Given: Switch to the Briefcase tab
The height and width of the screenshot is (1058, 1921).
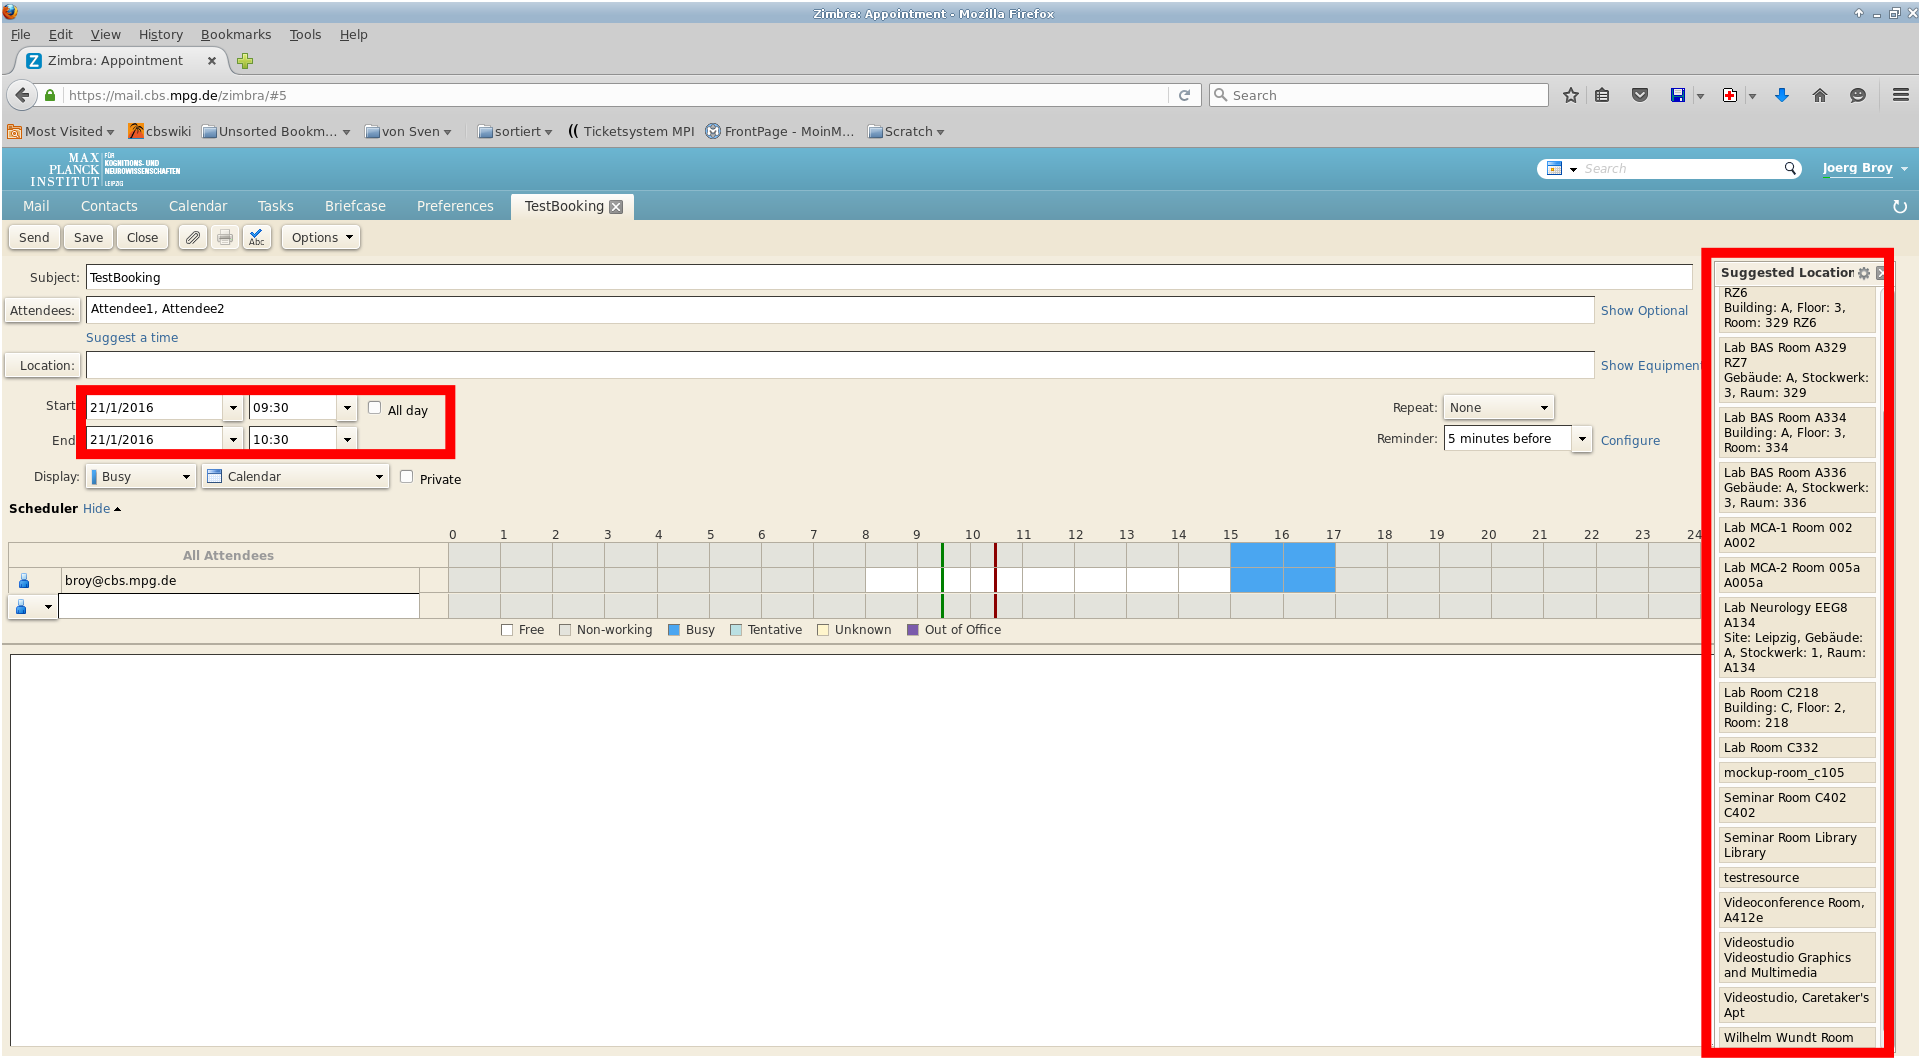Looking at the screenshot, I should [x=355, y=207].
